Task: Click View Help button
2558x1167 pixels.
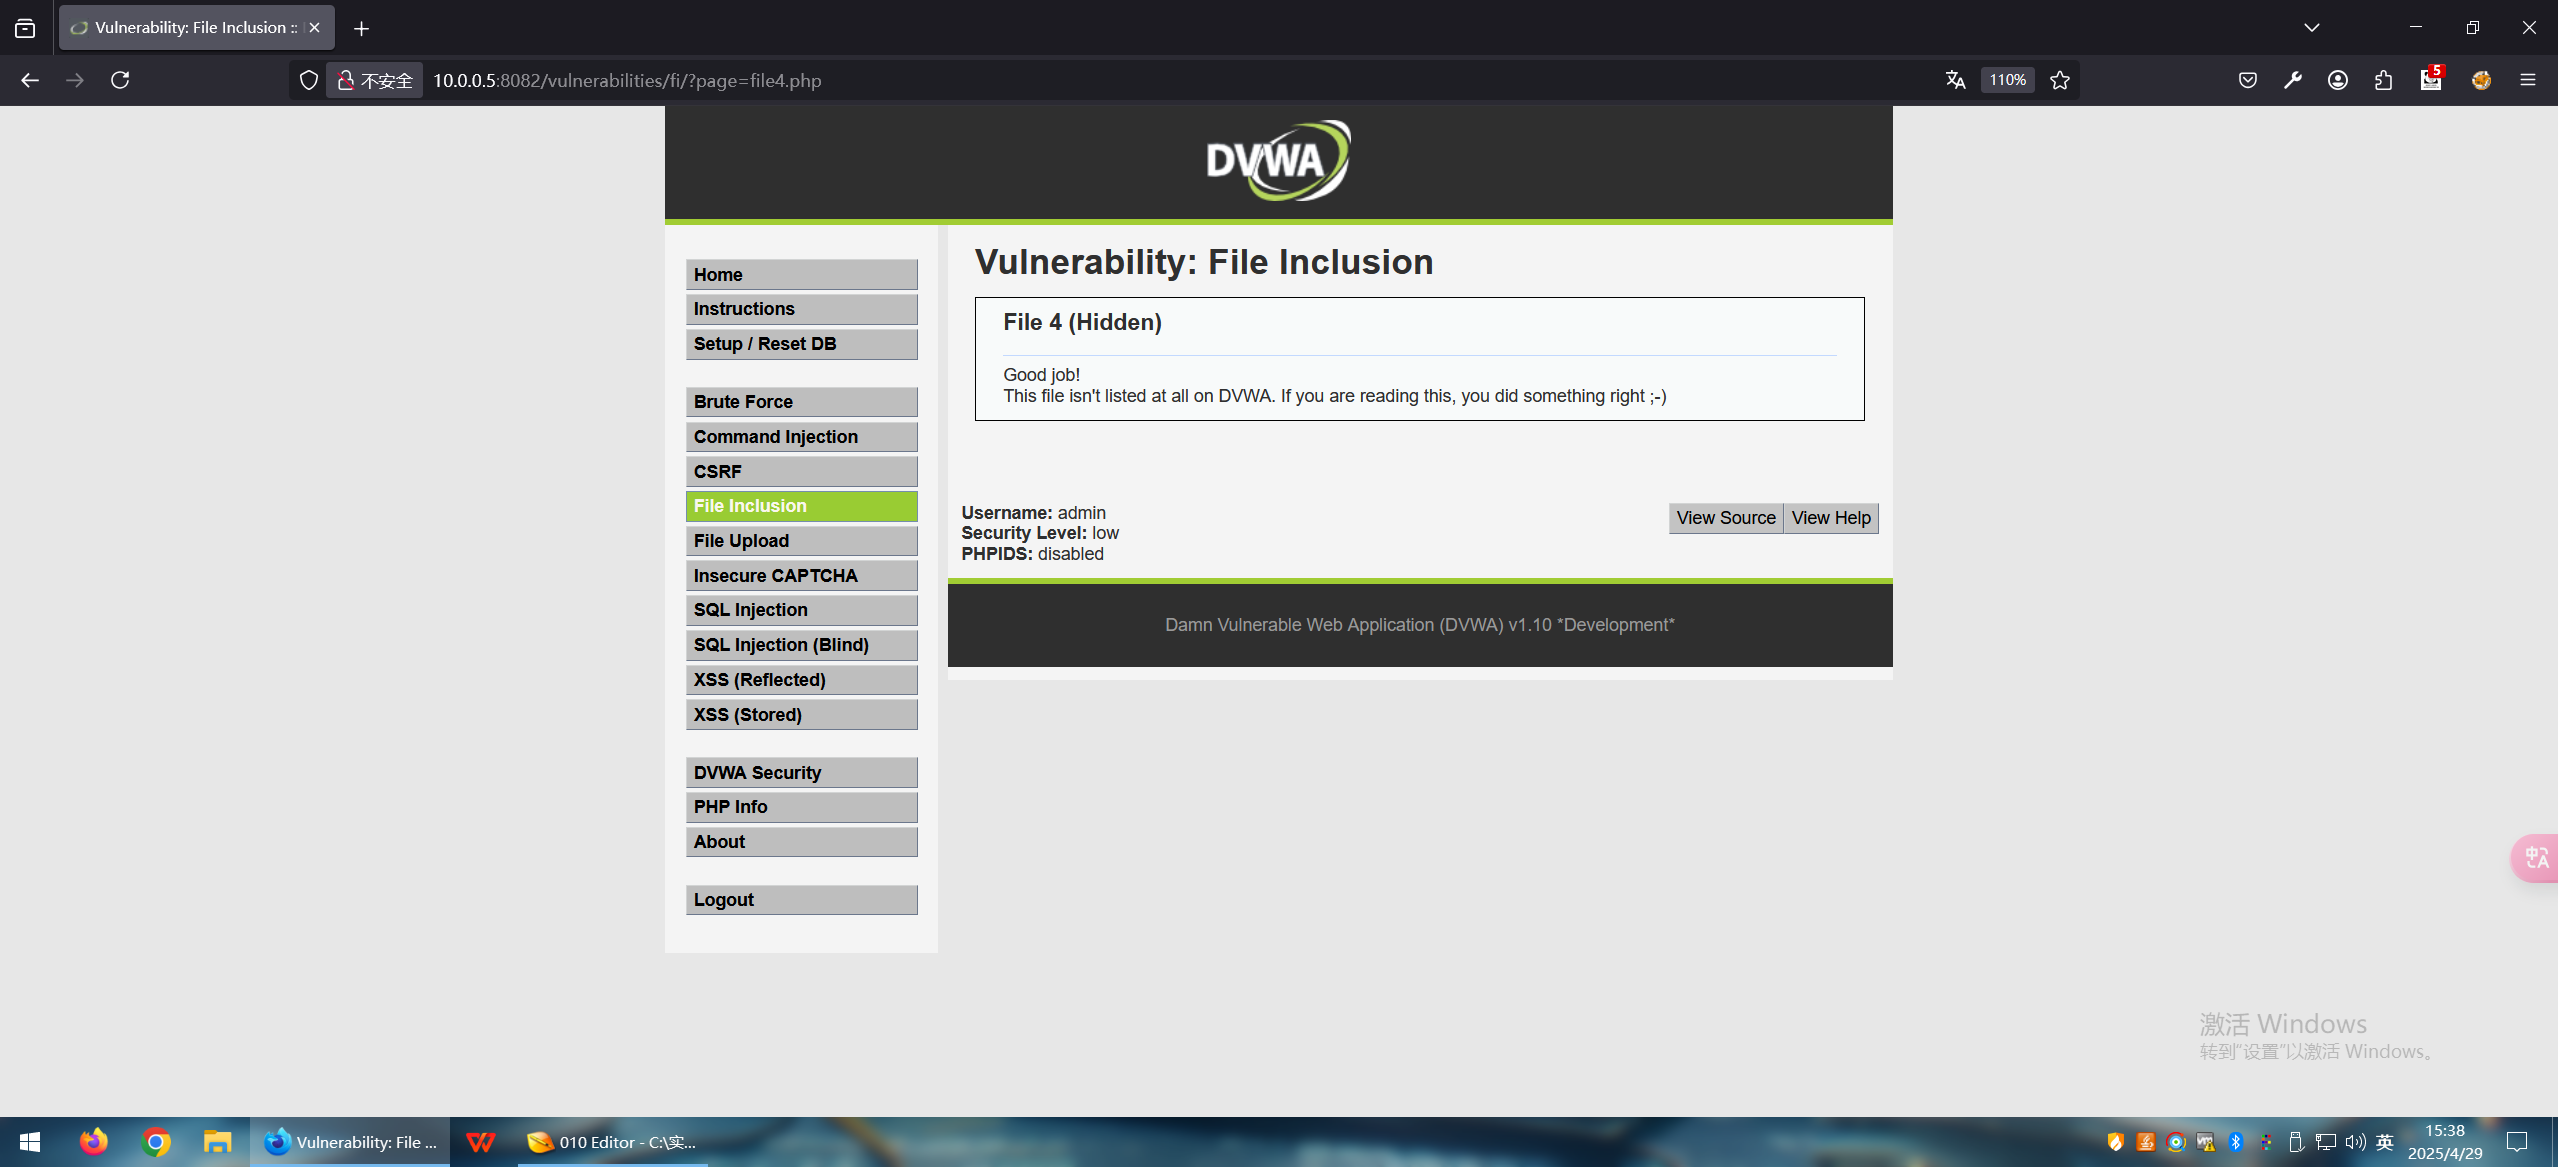Action: (1830, 518)
